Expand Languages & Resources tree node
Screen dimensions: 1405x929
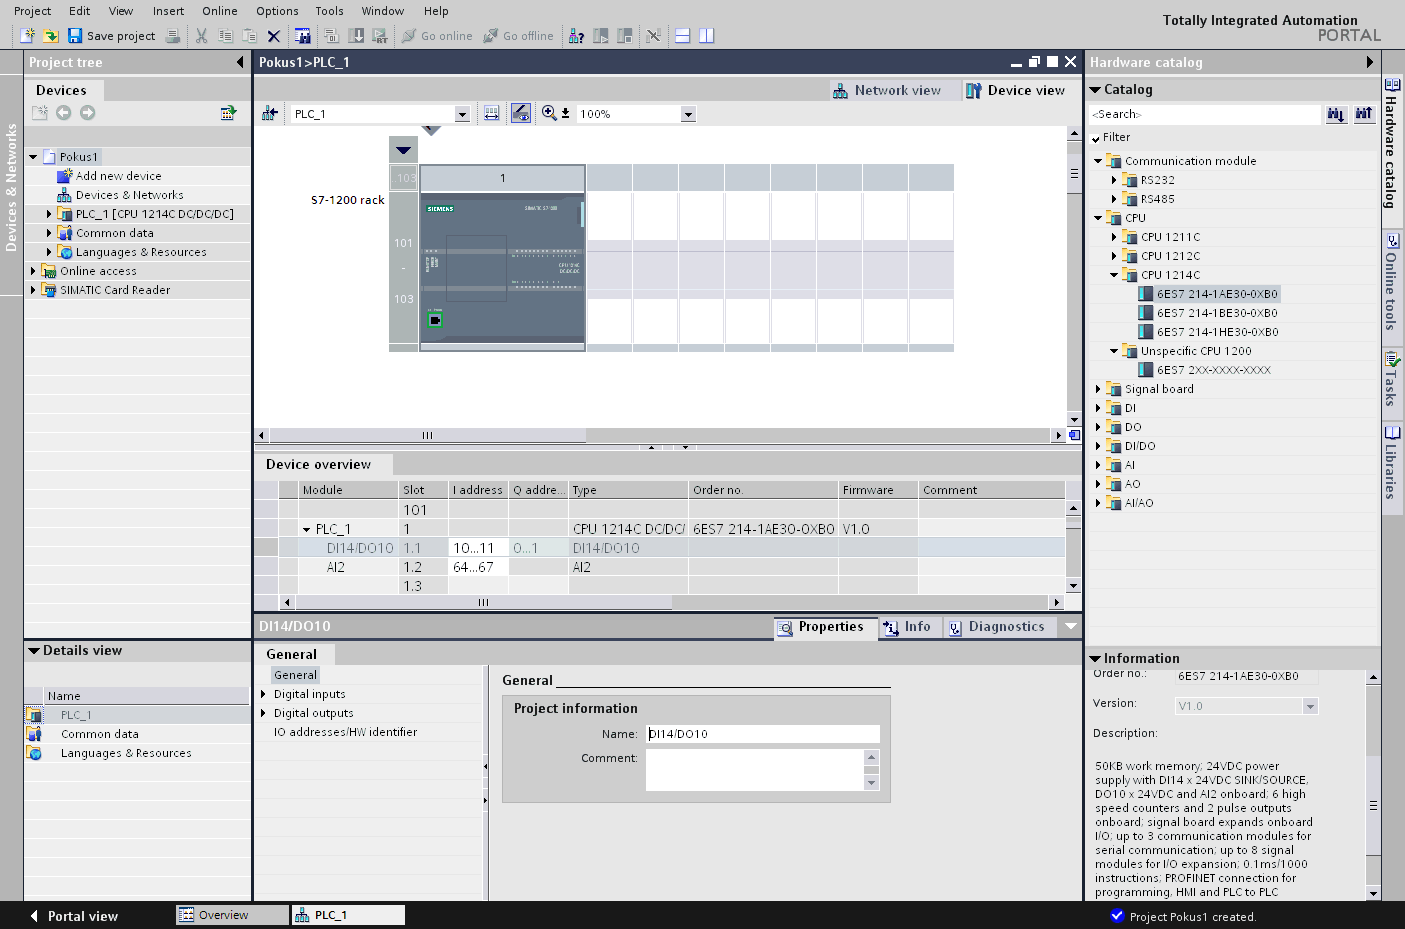coord(49,252)
